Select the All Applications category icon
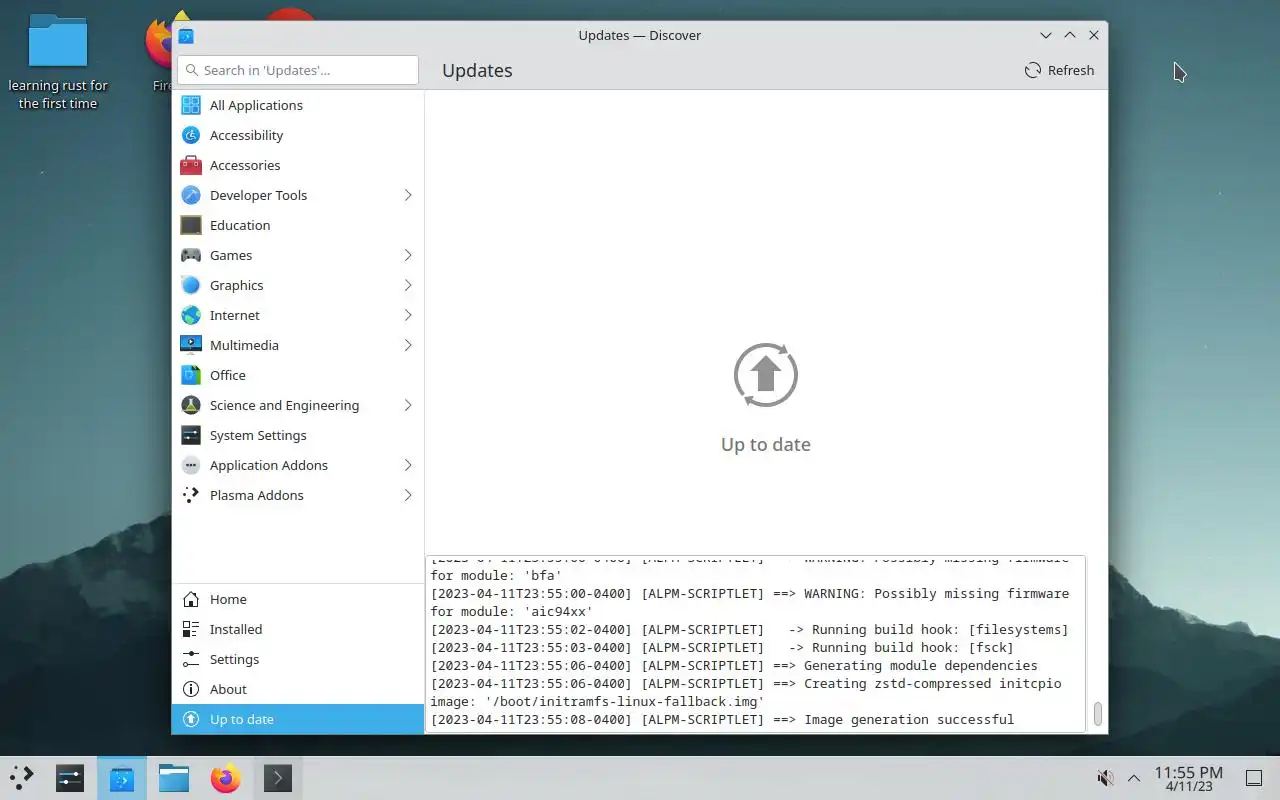 tap(190, 105)
